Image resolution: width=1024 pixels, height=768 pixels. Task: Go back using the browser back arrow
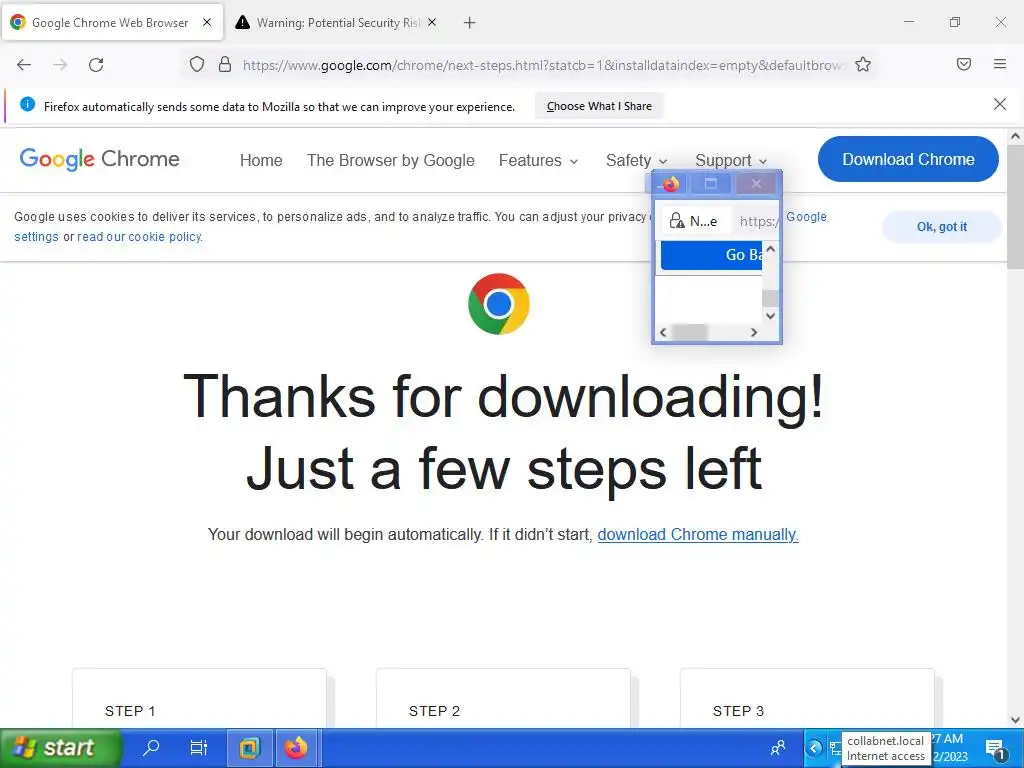click(24, 65)
